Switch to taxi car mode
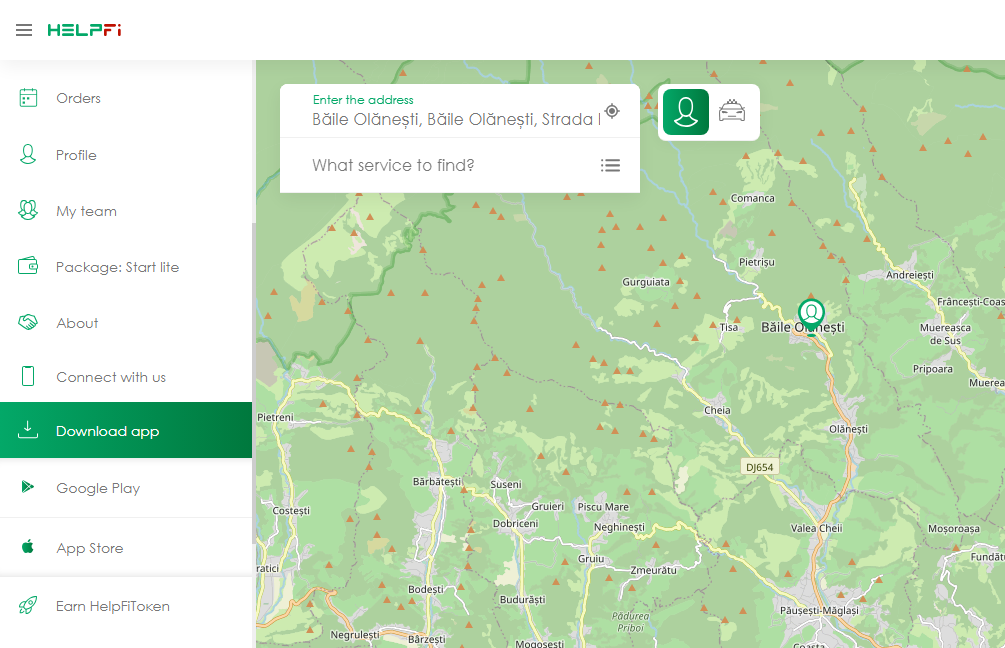This screenshot has width=1005, height=648. (x=732, y=111)
